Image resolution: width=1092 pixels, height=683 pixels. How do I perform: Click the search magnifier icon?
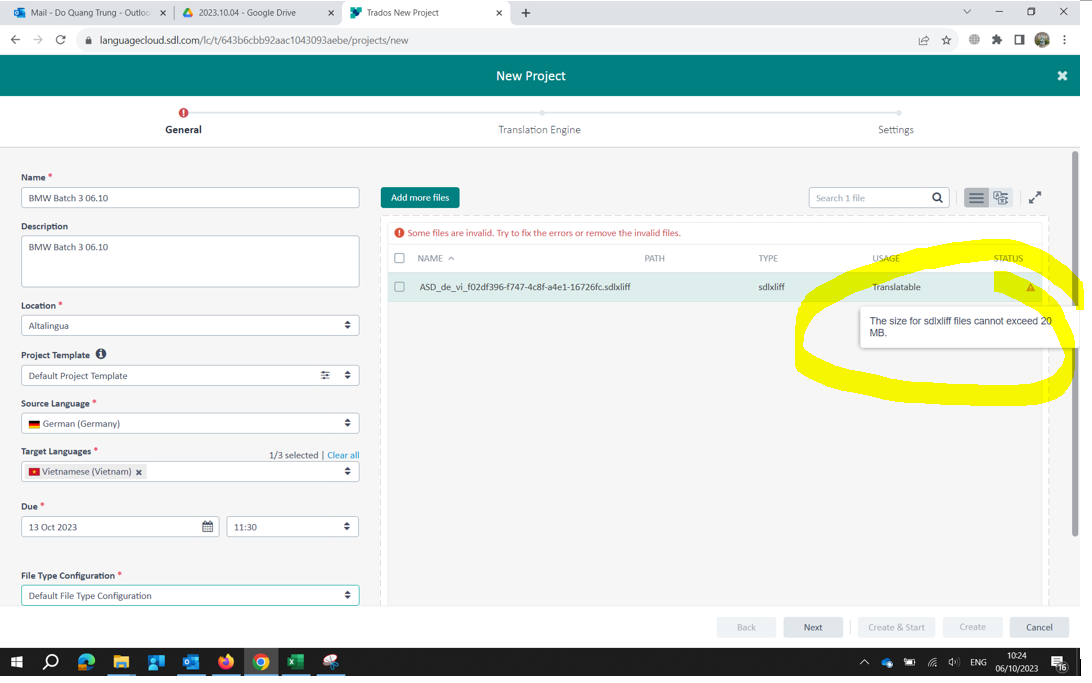(937, 198)
